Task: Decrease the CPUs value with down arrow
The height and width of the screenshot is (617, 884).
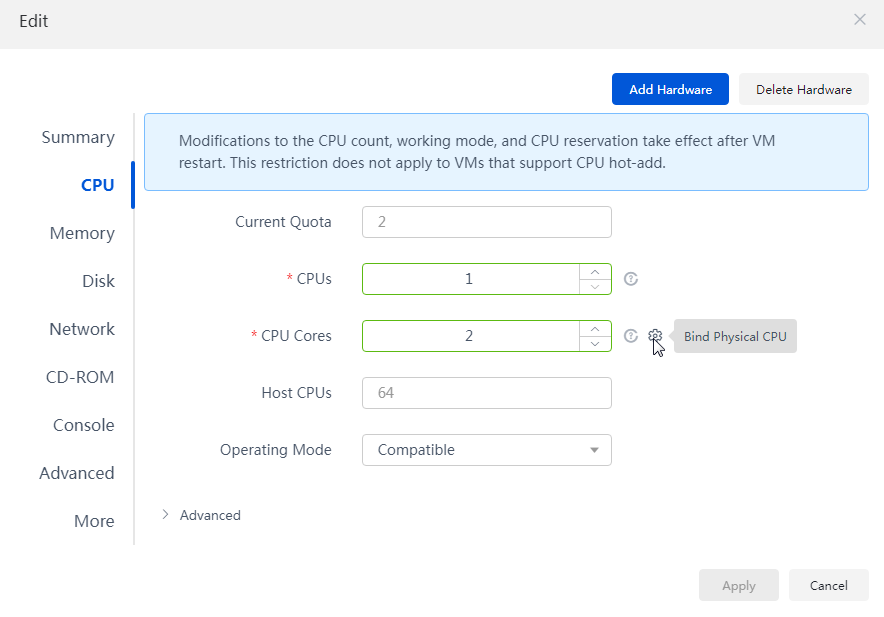Action: (x=595, y=287)
